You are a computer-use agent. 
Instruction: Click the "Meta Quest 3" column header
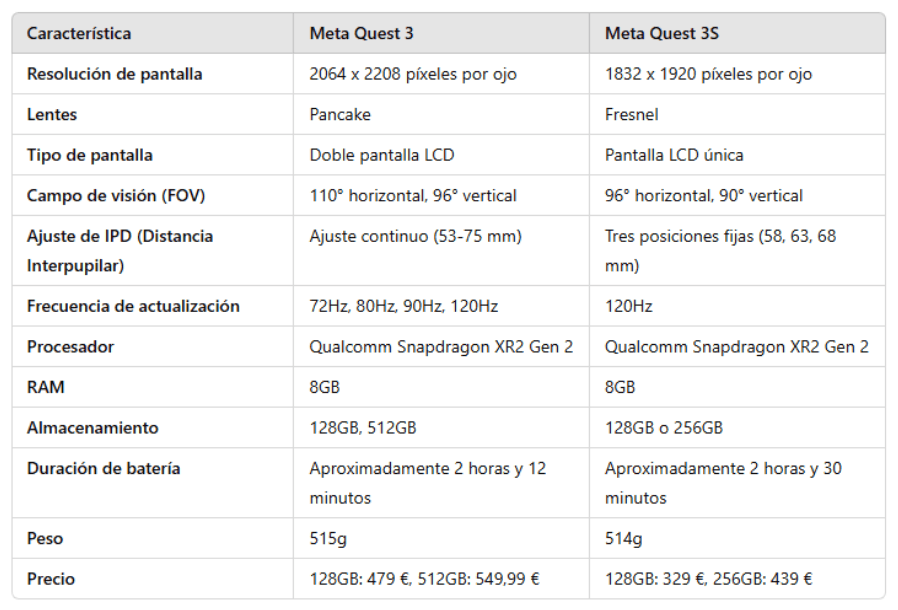pos(361,33)
